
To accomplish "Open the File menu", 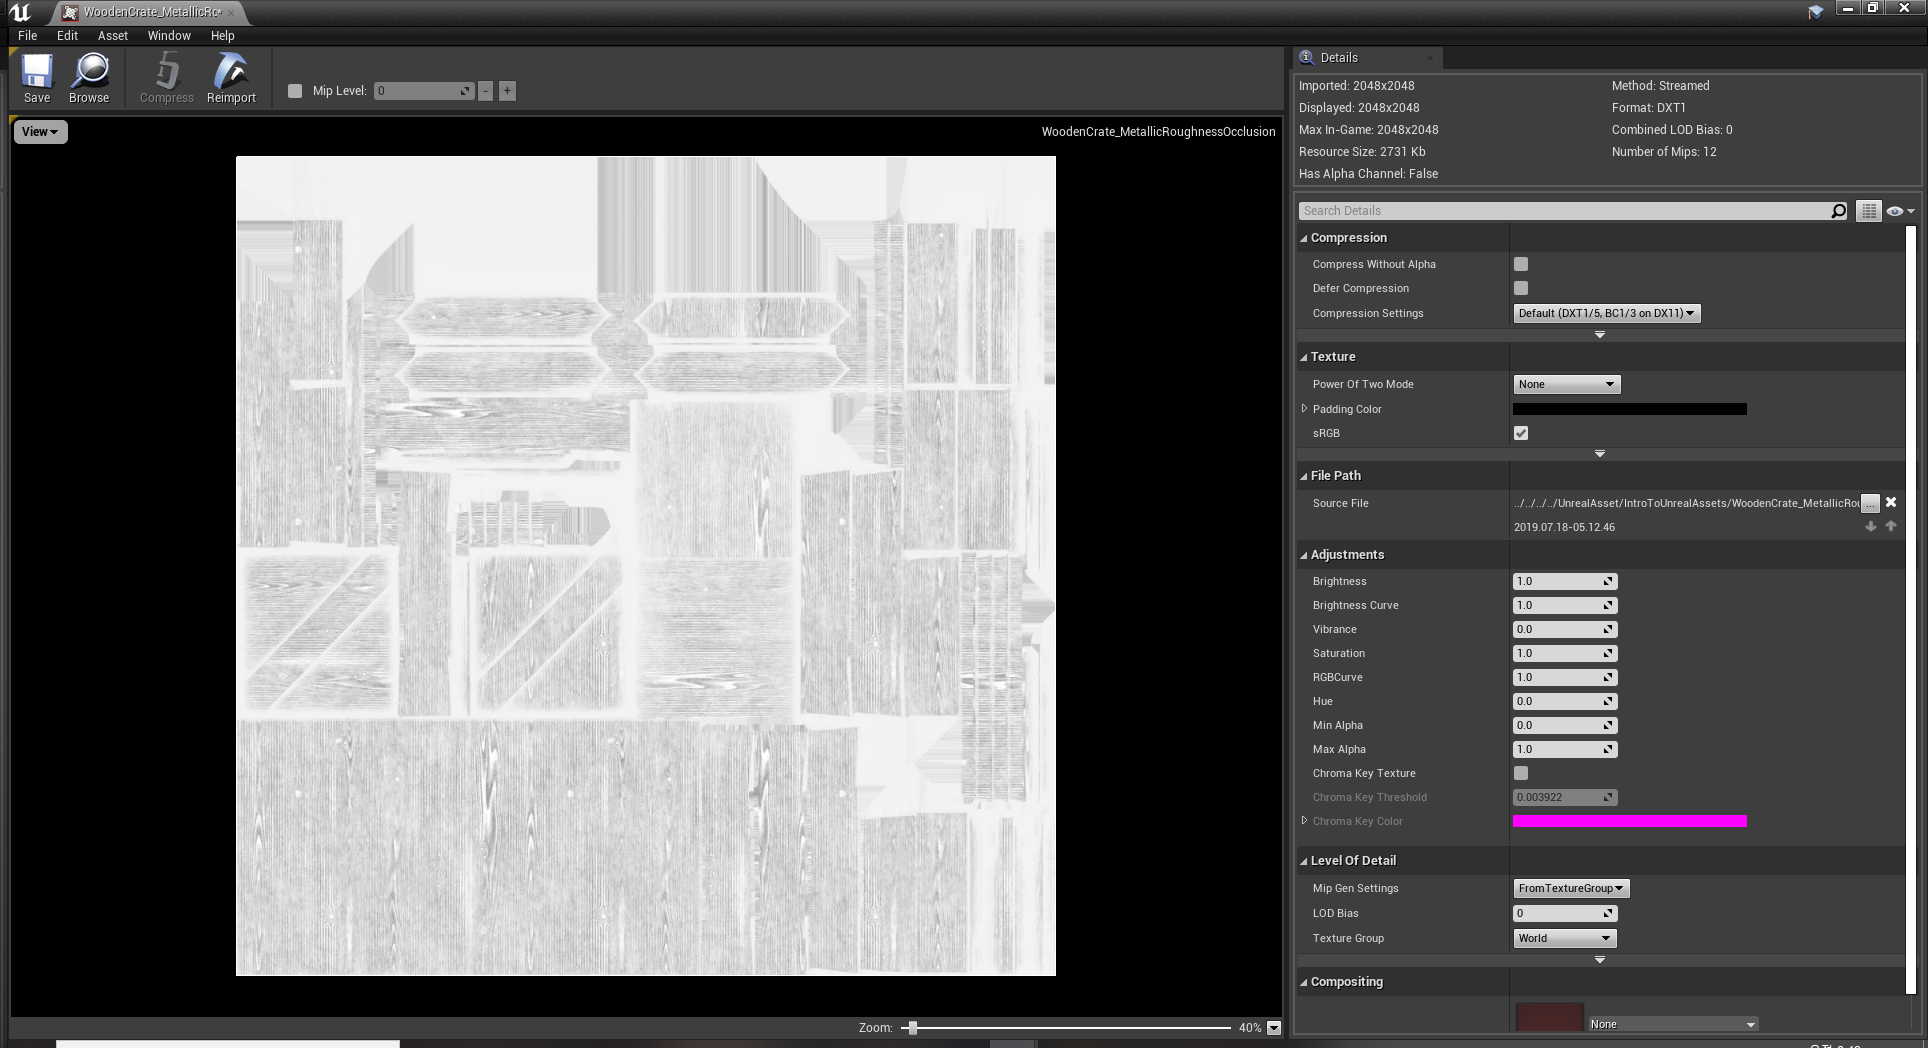I will coord(27,36).
